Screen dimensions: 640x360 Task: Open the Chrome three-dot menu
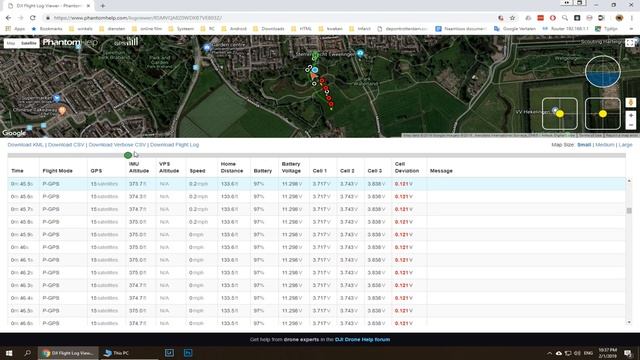point(631,18)
